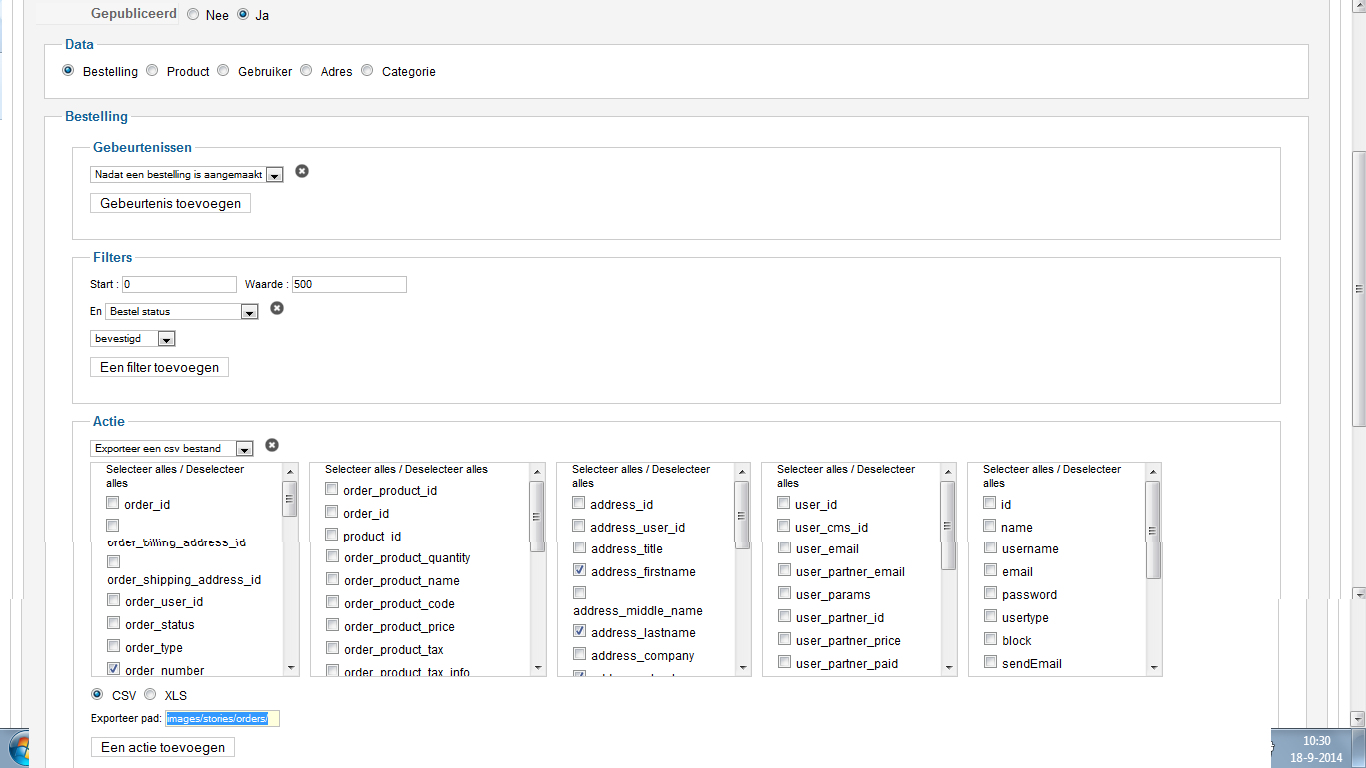Remove the 'Nadat een bestelling is aangemaakt' event

click(x=302, y=171)
